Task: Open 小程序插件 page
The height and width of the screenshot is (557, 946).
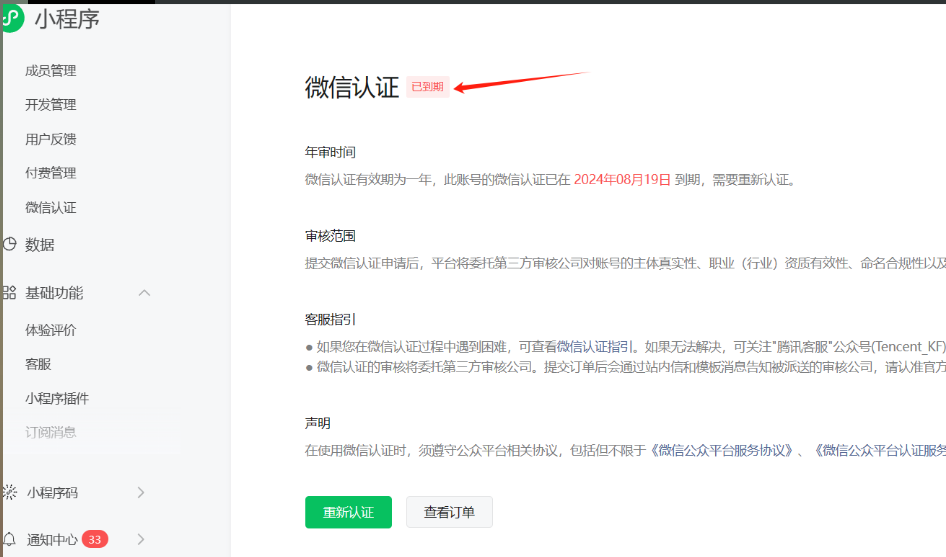Action: click(x=57, y=398)
